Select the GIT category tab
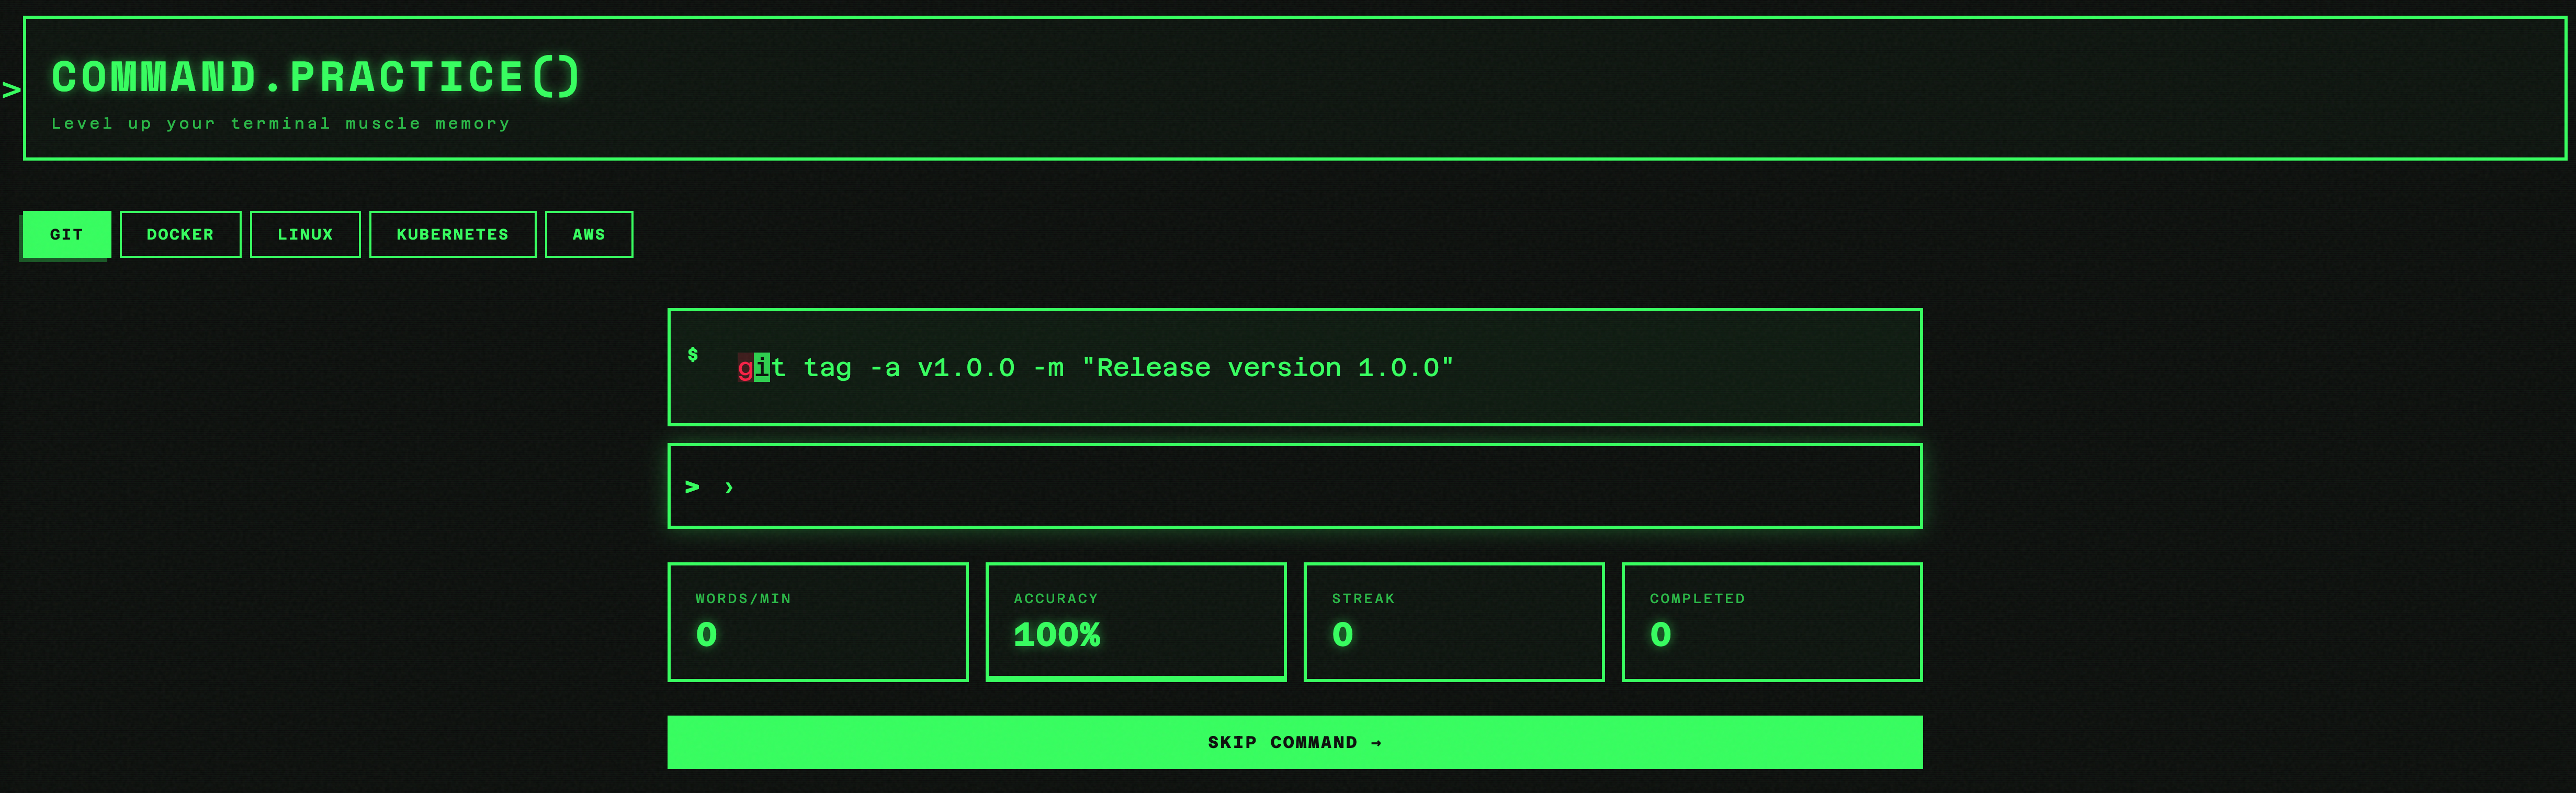This screenshot has height=793, width=2576. [66, 234]
